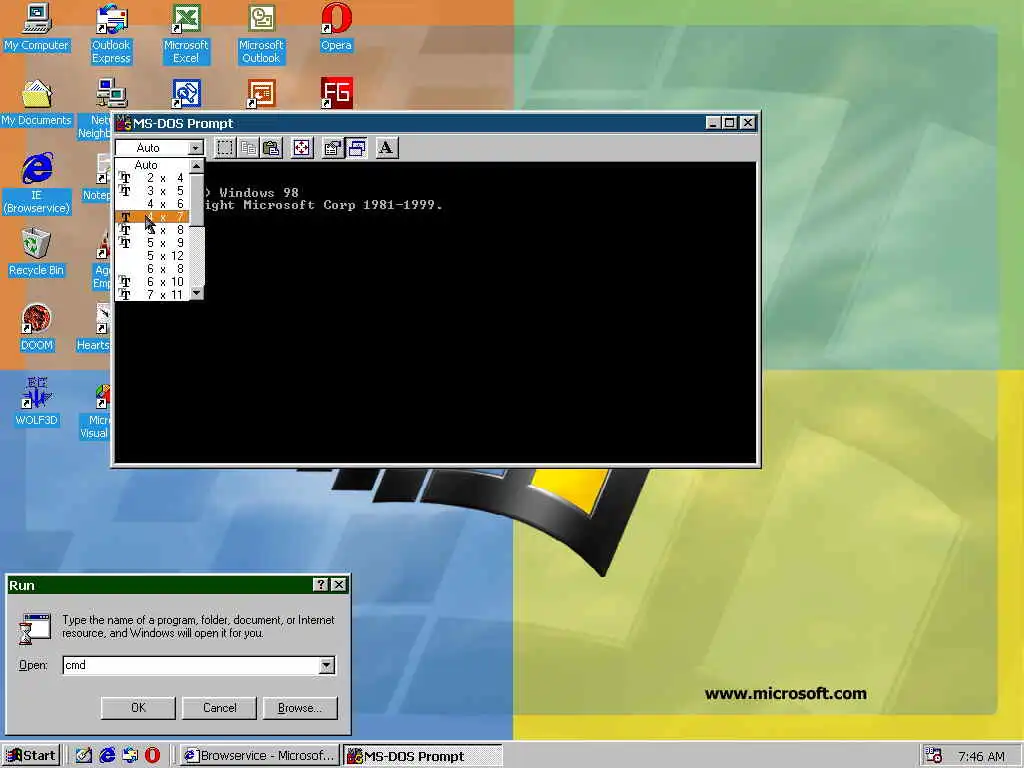Click the scheduler system tray icon
This screenshot has height=768, width=1024.
point(934,756)
